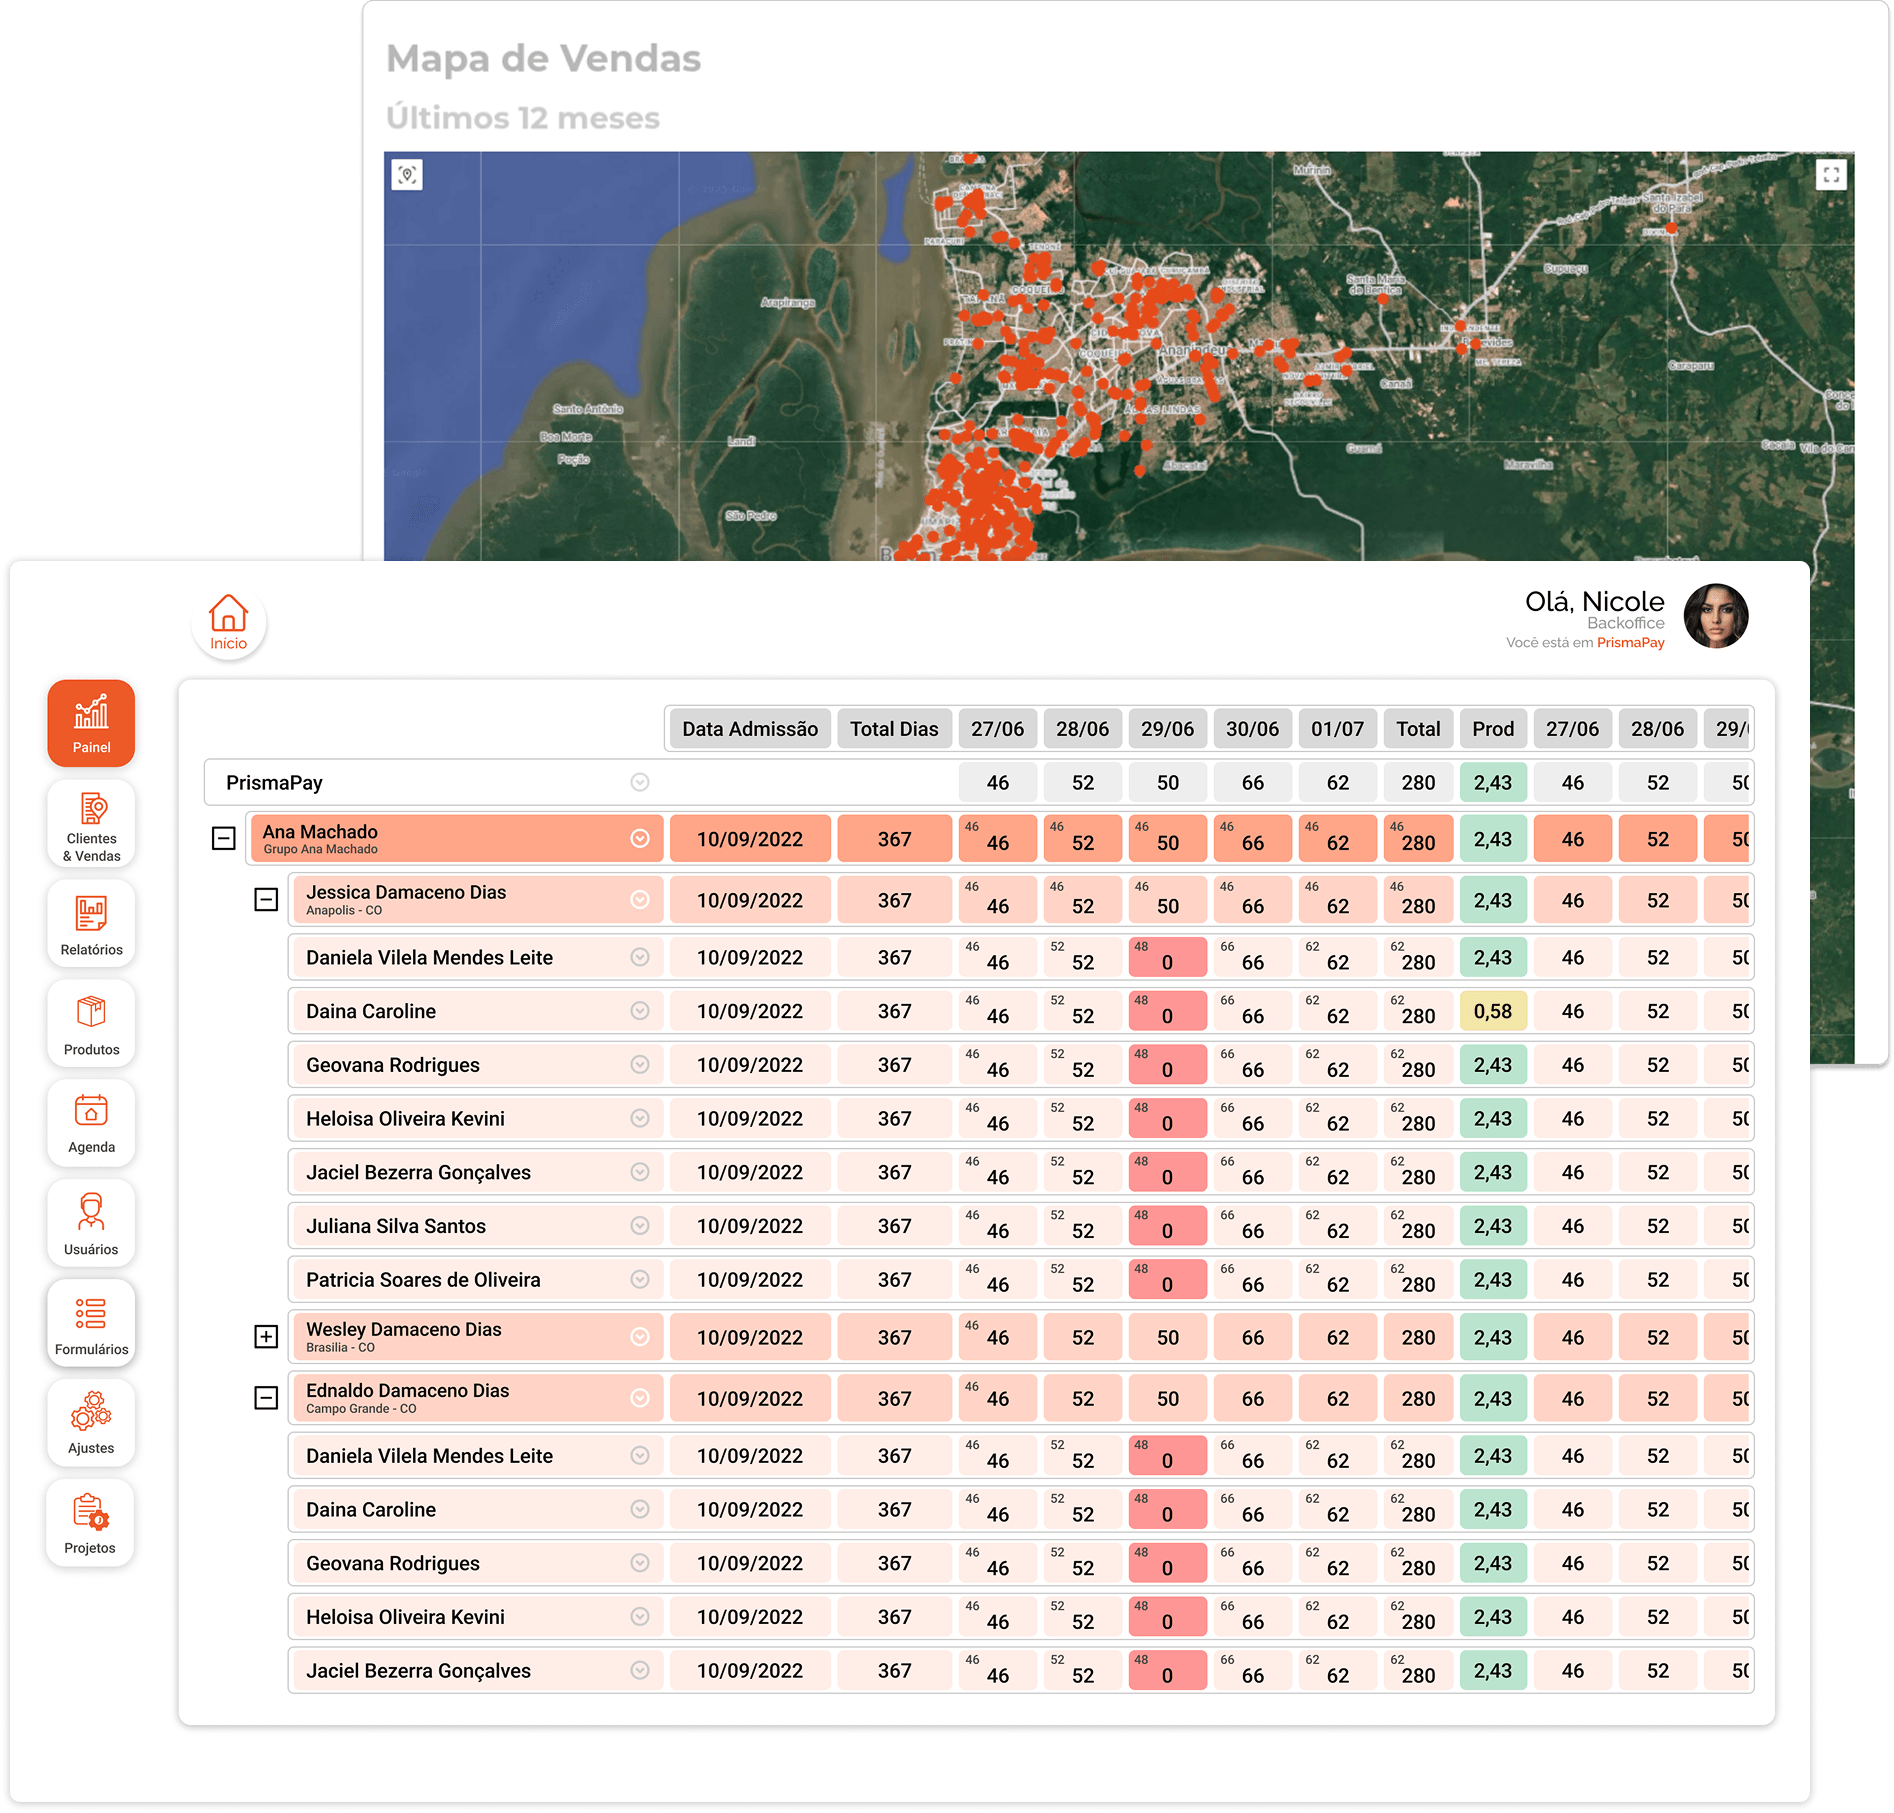Collapse the Ana Machado group
The image size is (1894, 1813).
[x=224, y=839]
